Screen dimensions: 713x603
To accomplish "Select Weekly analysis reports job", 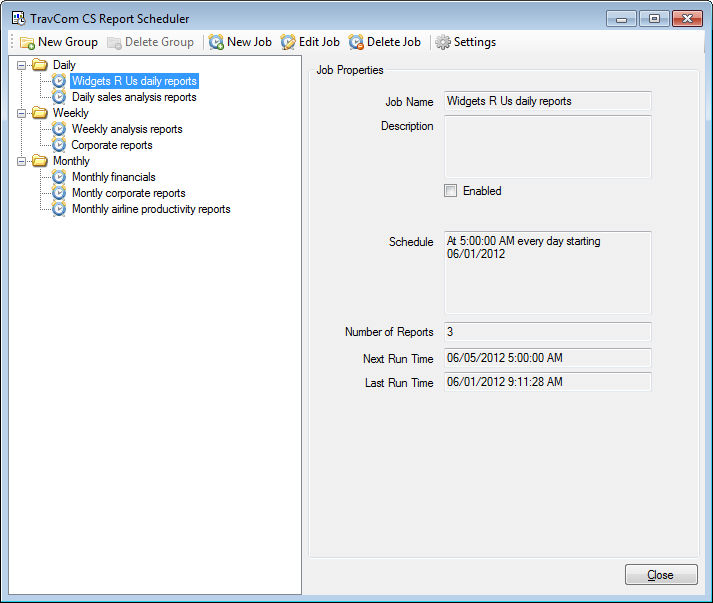I will coord(127,129).
